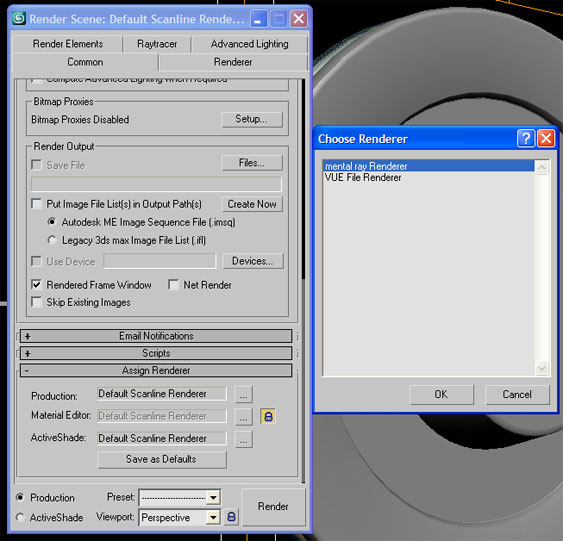
Task: Open the Production renderer chooser ellipsis button
Action: pyautogui.click(x=243, y=395)
